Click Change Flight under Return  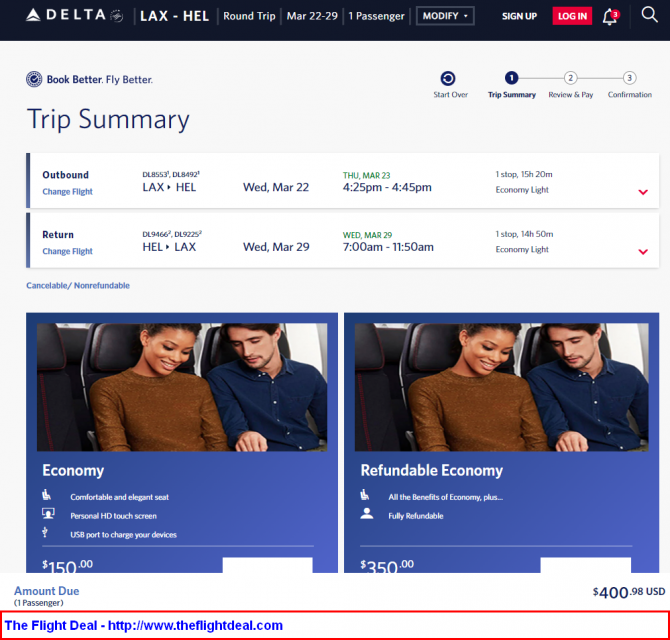(67, 251)
